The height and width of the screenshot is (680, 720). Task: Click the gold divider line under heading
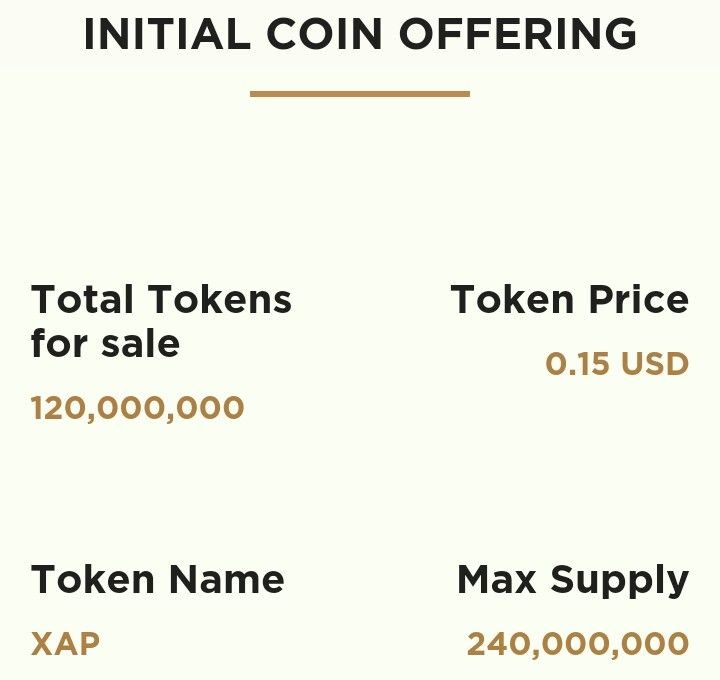360,94
